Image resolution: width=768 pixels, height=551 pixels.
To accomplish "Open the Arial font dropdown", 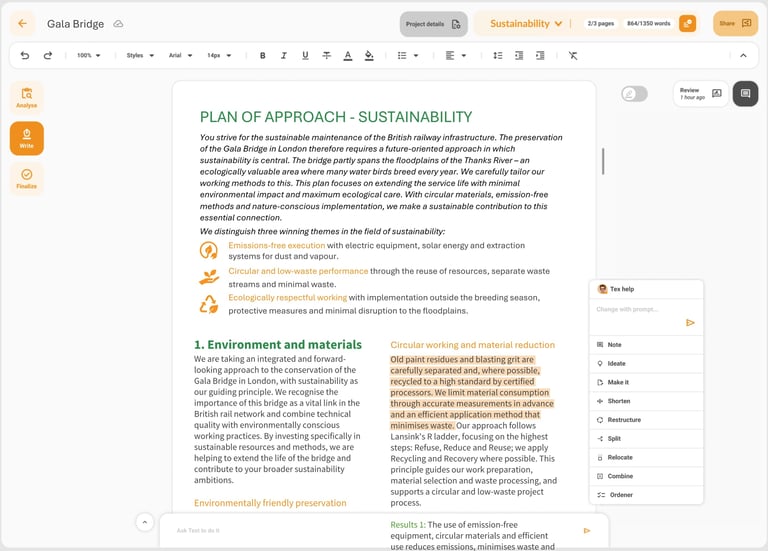I will click(x=180, y=56).
